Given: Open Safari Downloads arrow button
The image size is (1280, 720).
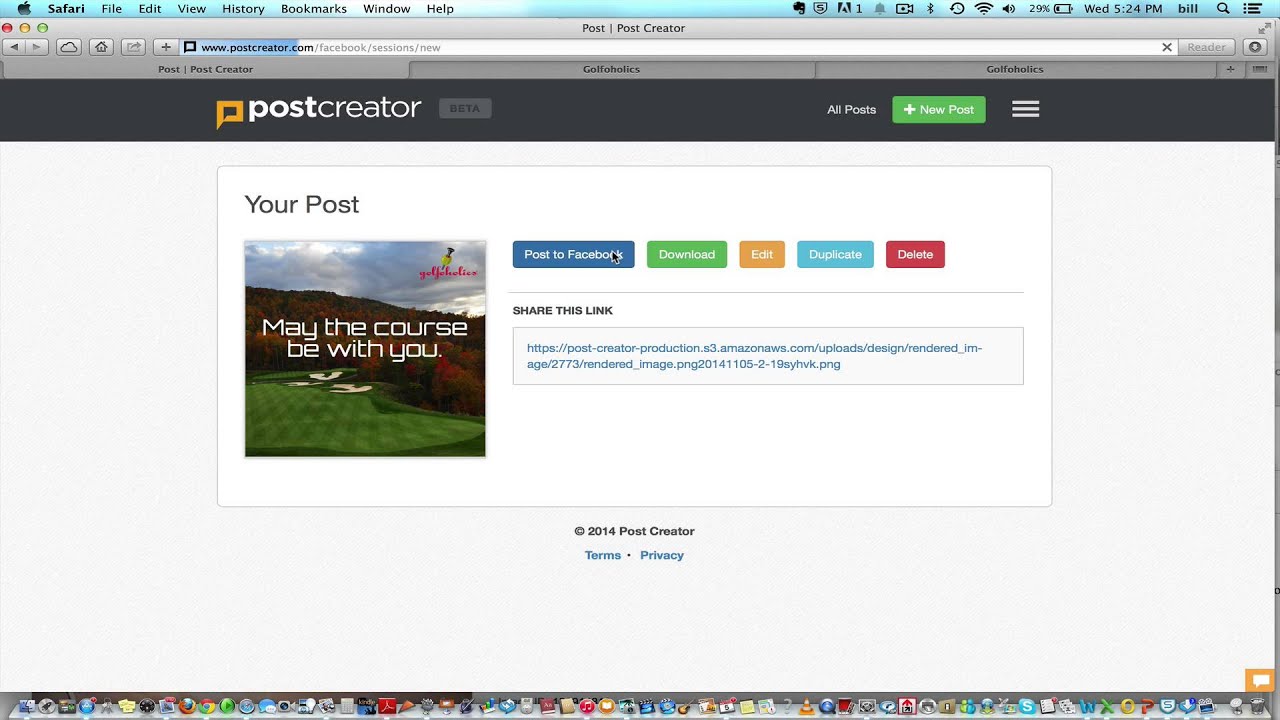Looking at the screenshot, I should click(1256, 47).
